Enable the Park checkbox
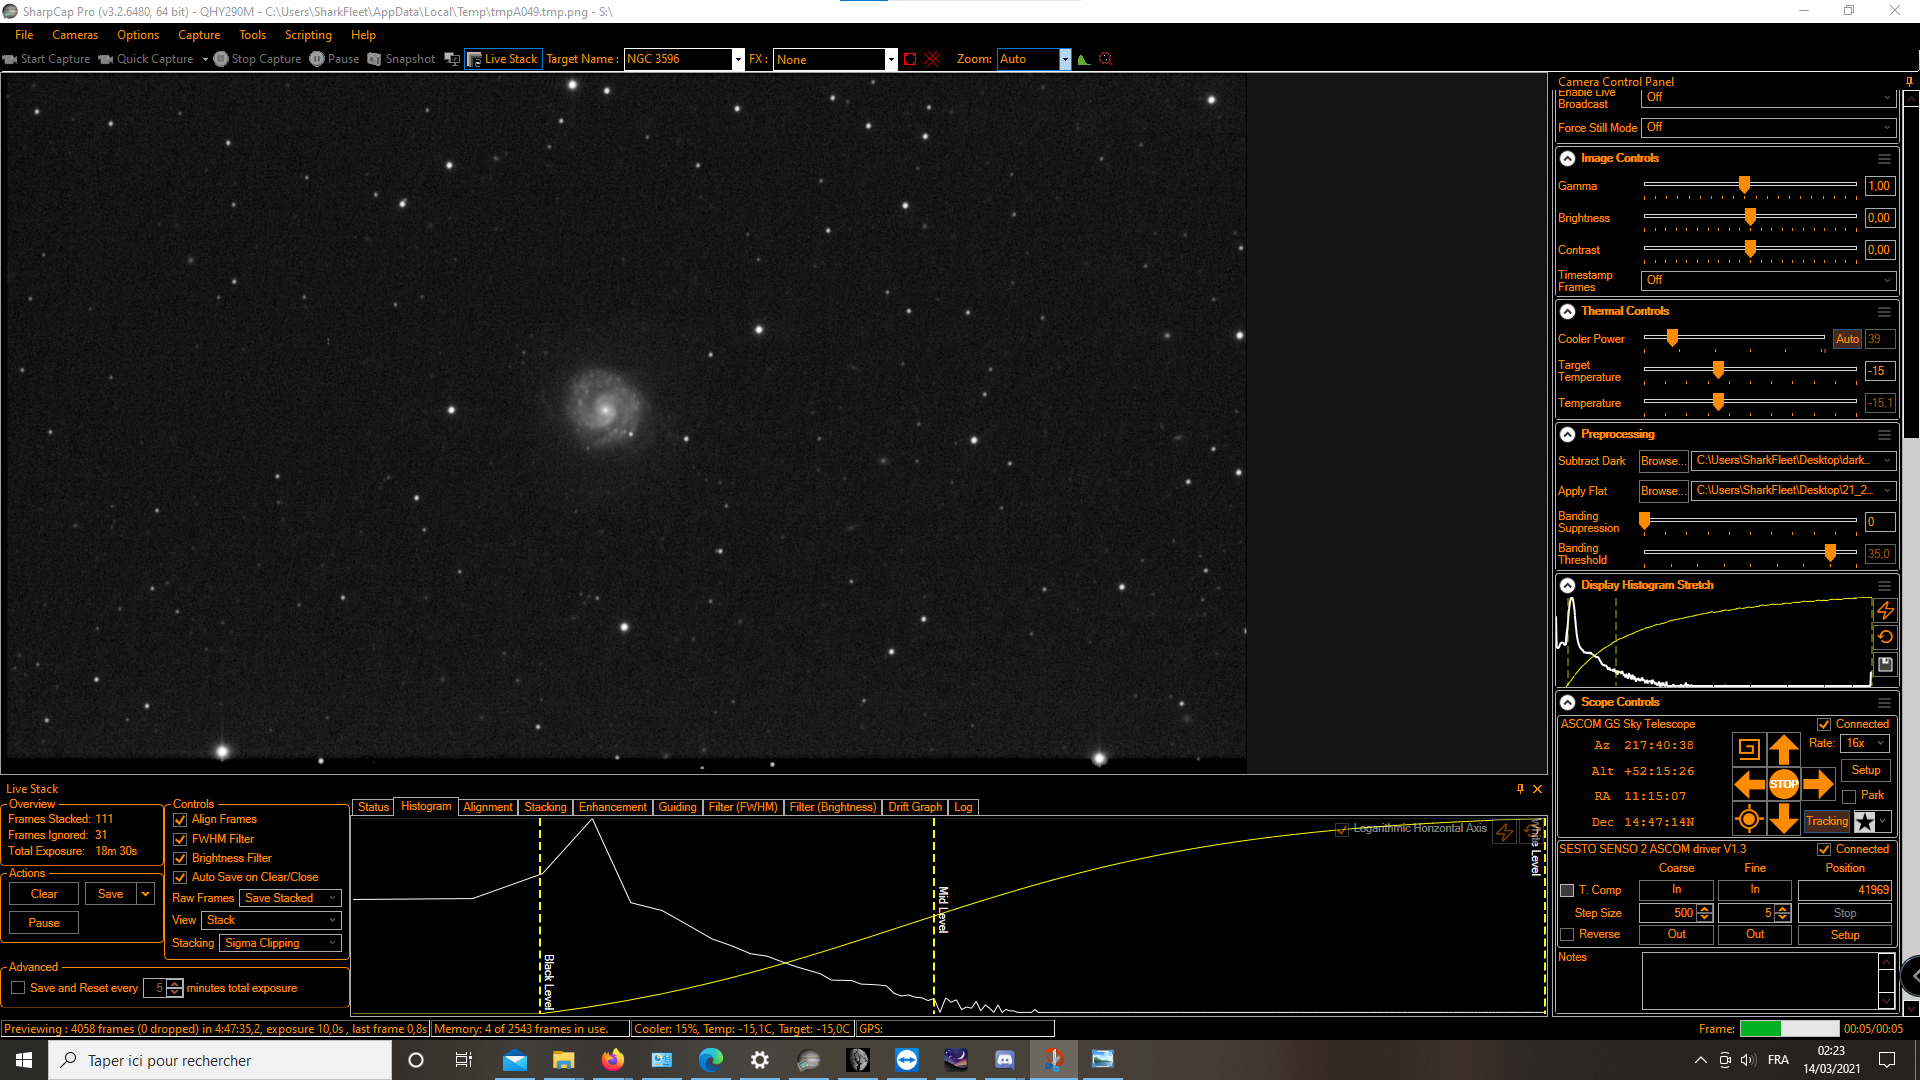This screenshot has height=1080, width=1920. [1849, 796]
